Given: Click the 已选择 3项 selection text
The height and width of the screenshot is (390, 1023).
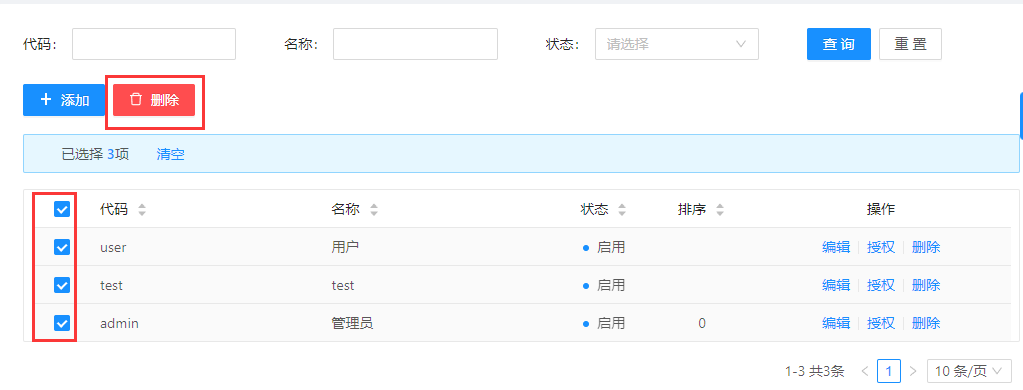Looking at the screenshot, I should [95, 155].
